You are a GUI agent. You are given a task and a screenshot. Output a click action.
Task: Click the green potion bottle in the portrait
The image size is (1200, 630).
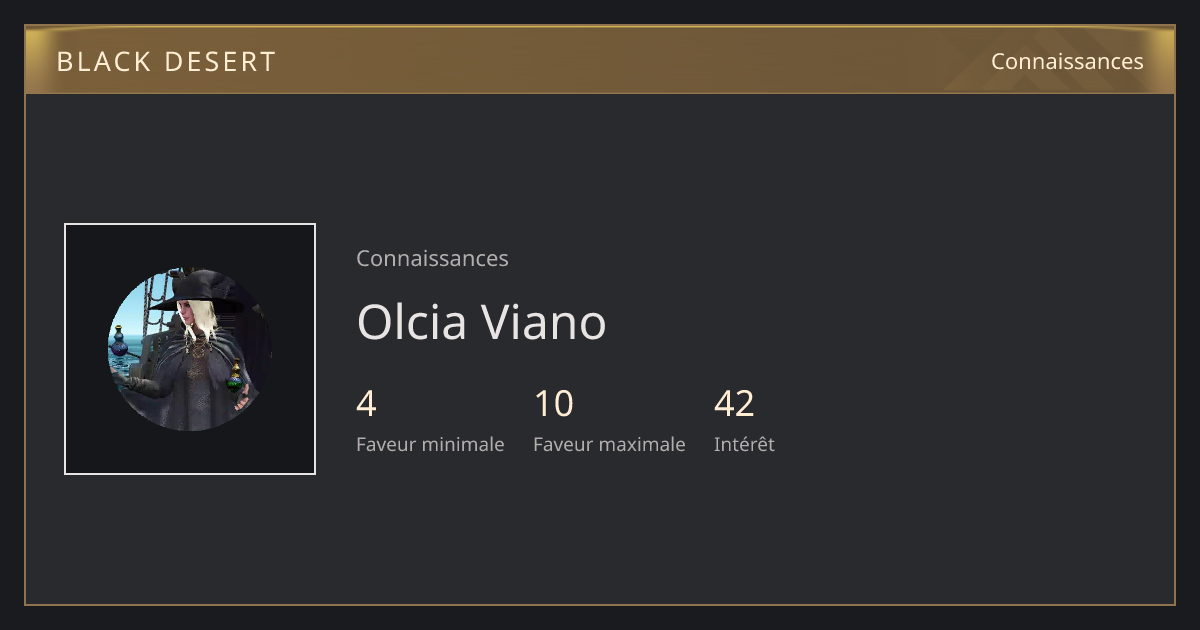coord(236,379)
